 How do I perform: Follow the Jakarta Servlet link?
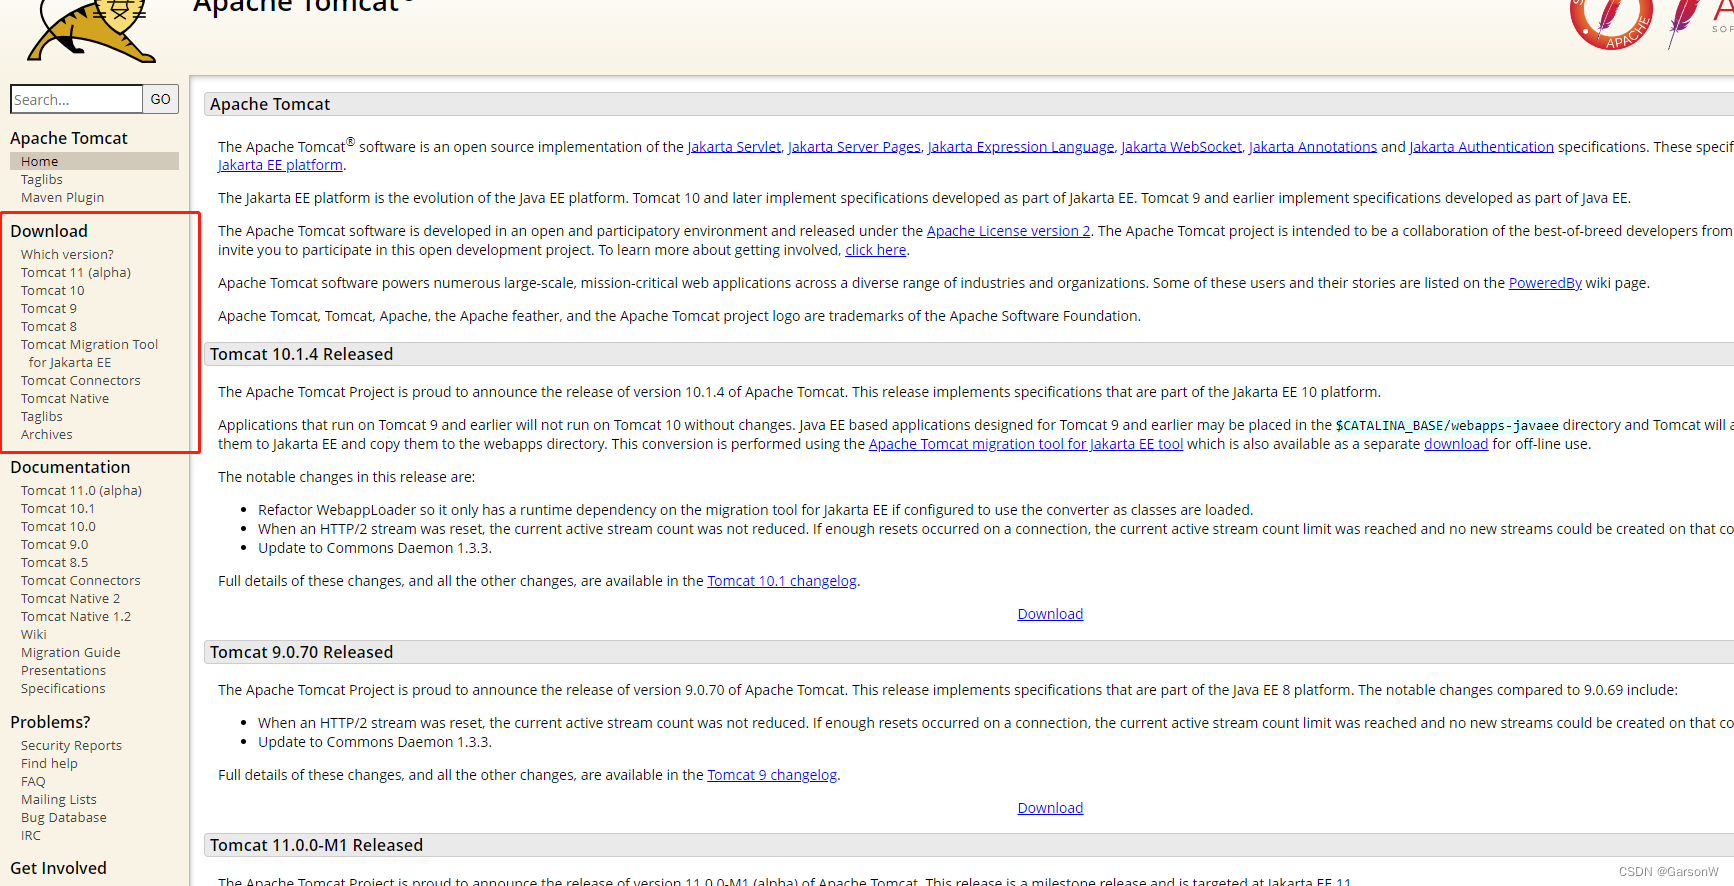pos(734,146)
